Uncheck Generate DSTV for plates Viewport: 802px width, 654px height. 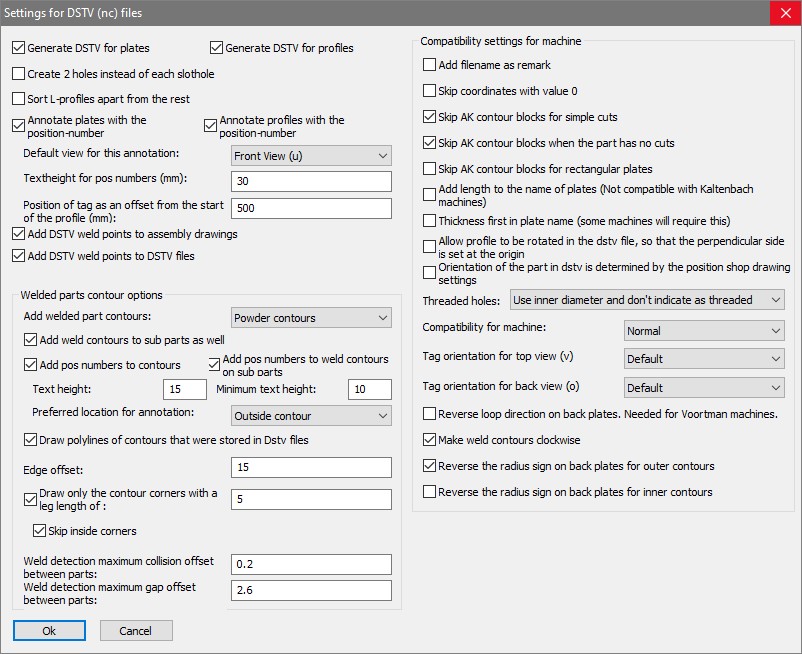pos(18,48)
